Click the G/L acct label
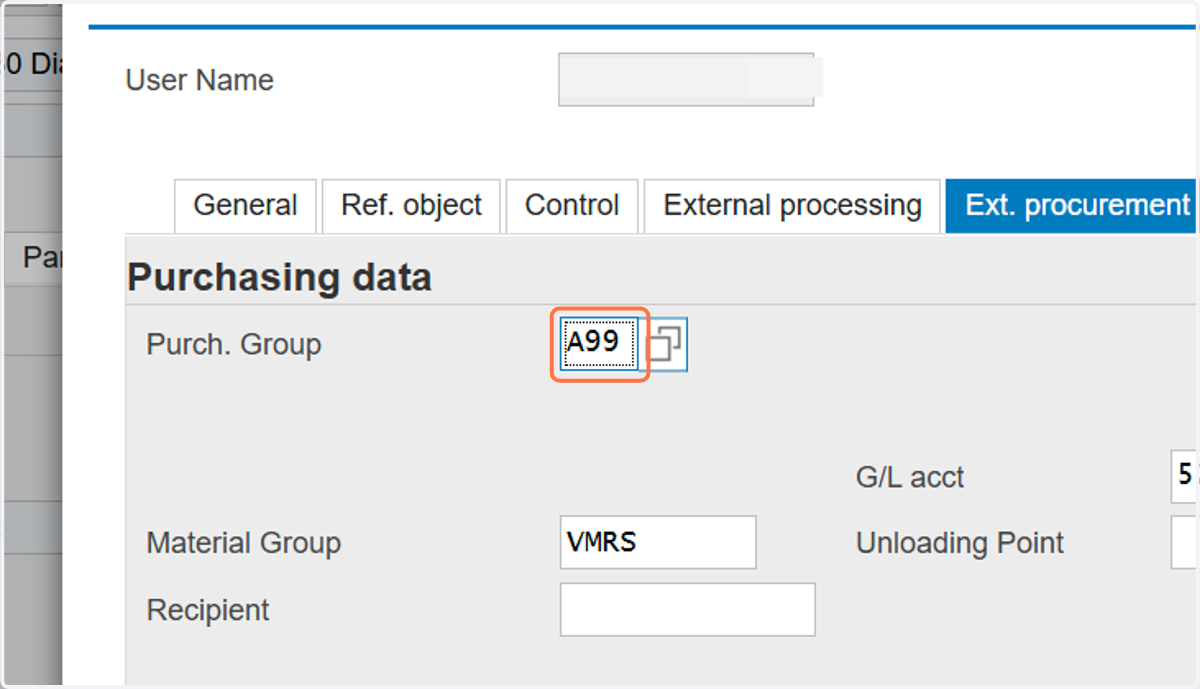Viewport: 1200px width, 689px height. 910,477
